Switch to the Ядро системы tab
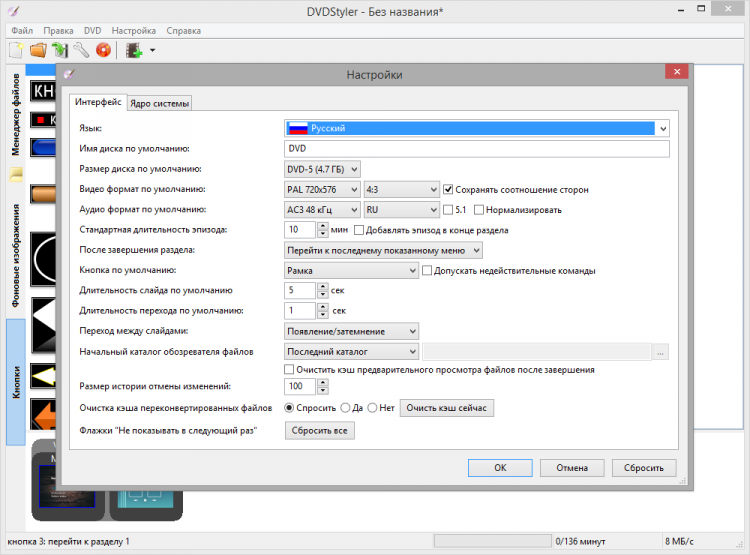This screenshot has height=555, width=750. click(x=159, y=103)
